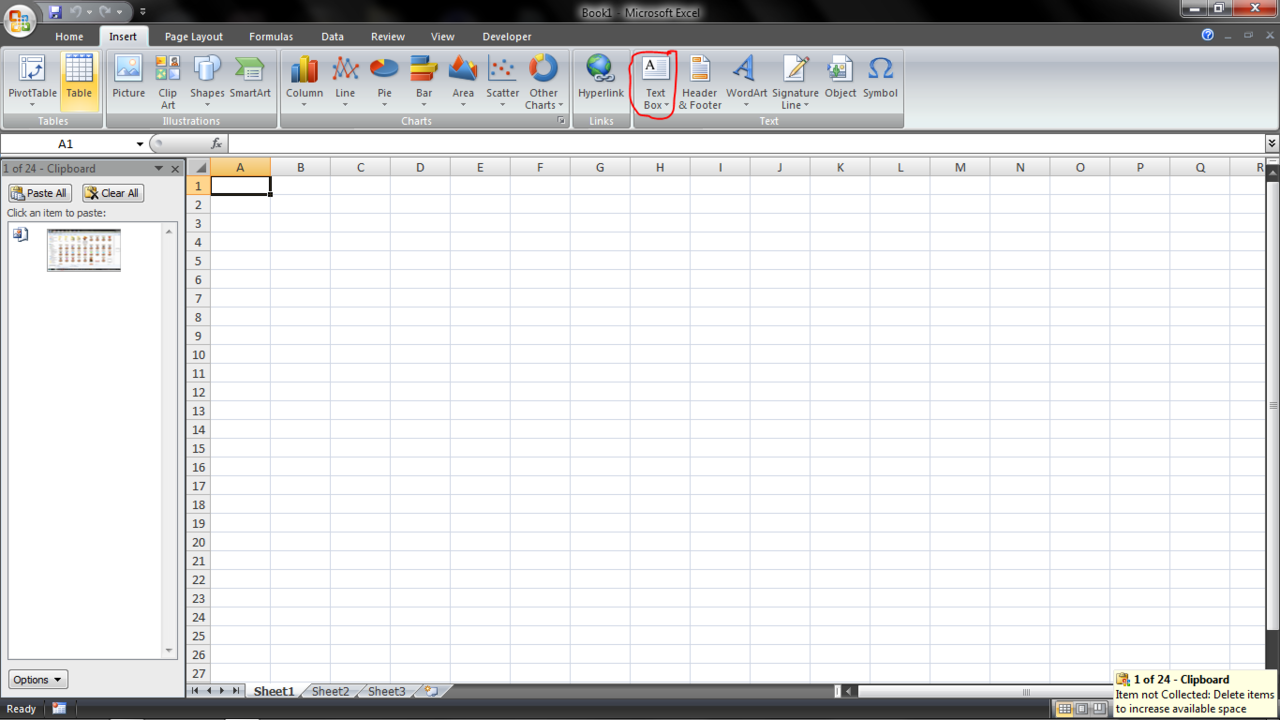Switch to the Page Layout tab
The height and width of the screenshot is (720, 1280).
pyautogui.click(x=194, y=37)
